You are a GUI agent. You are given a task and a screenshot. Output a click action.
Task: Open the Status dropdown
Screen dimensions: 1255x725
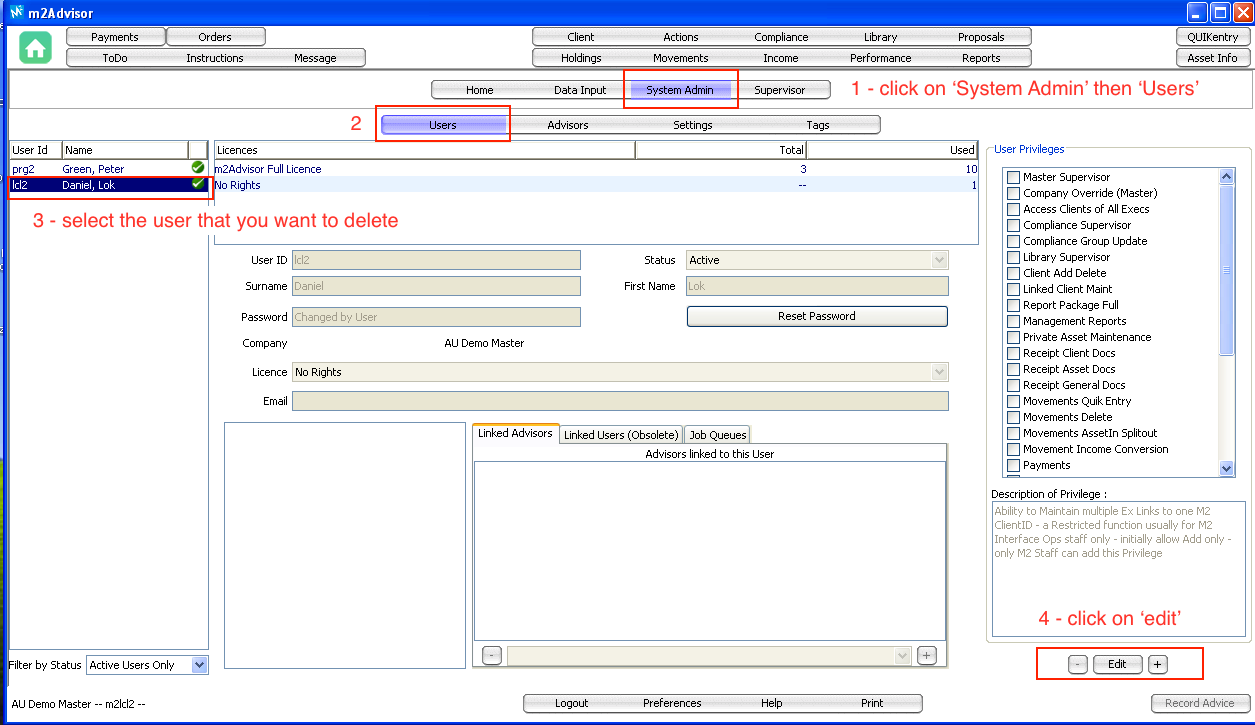coord(939,260)
